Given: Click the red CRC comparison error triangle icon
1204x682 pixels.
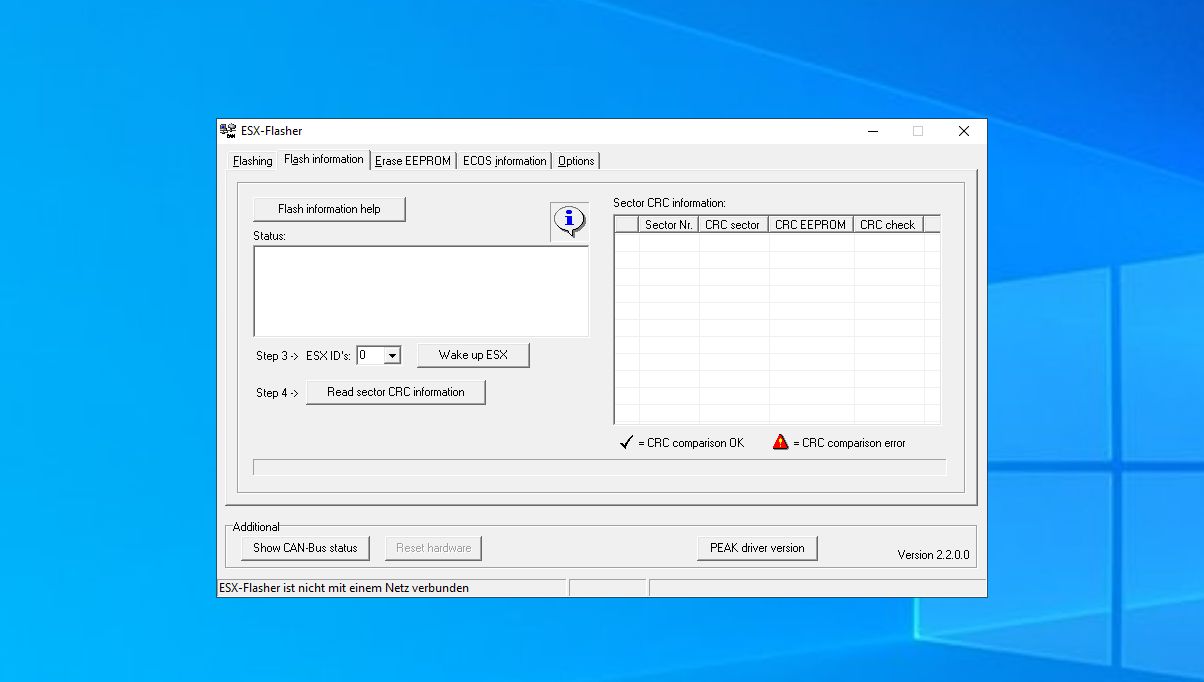Looking at the screenshot, I should 779,441.
